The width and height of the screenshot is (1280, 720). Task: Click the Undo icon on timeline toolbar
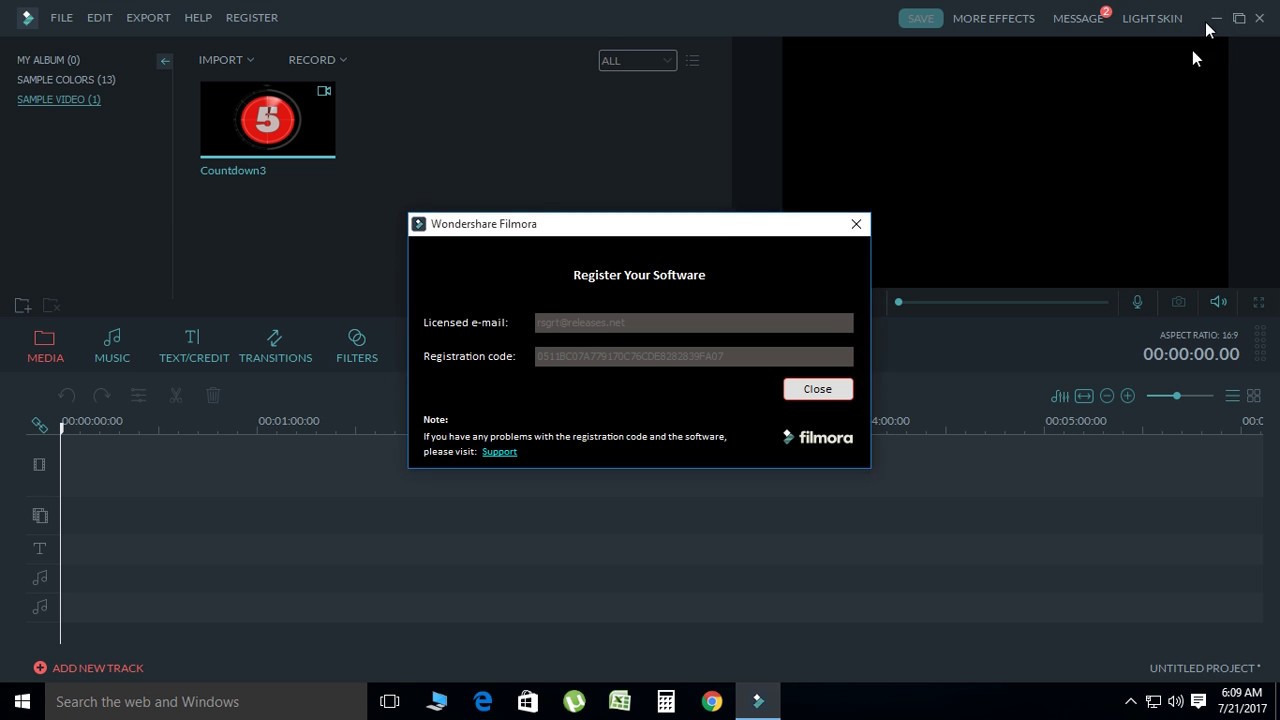click(x=66, y=396)
